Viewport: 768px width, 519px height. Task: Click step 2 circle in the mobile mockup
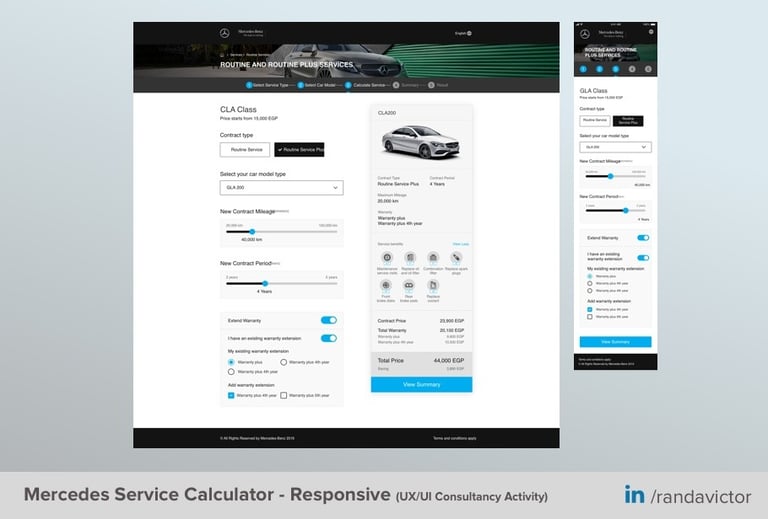pyautogui.click(x=600, y=69)
